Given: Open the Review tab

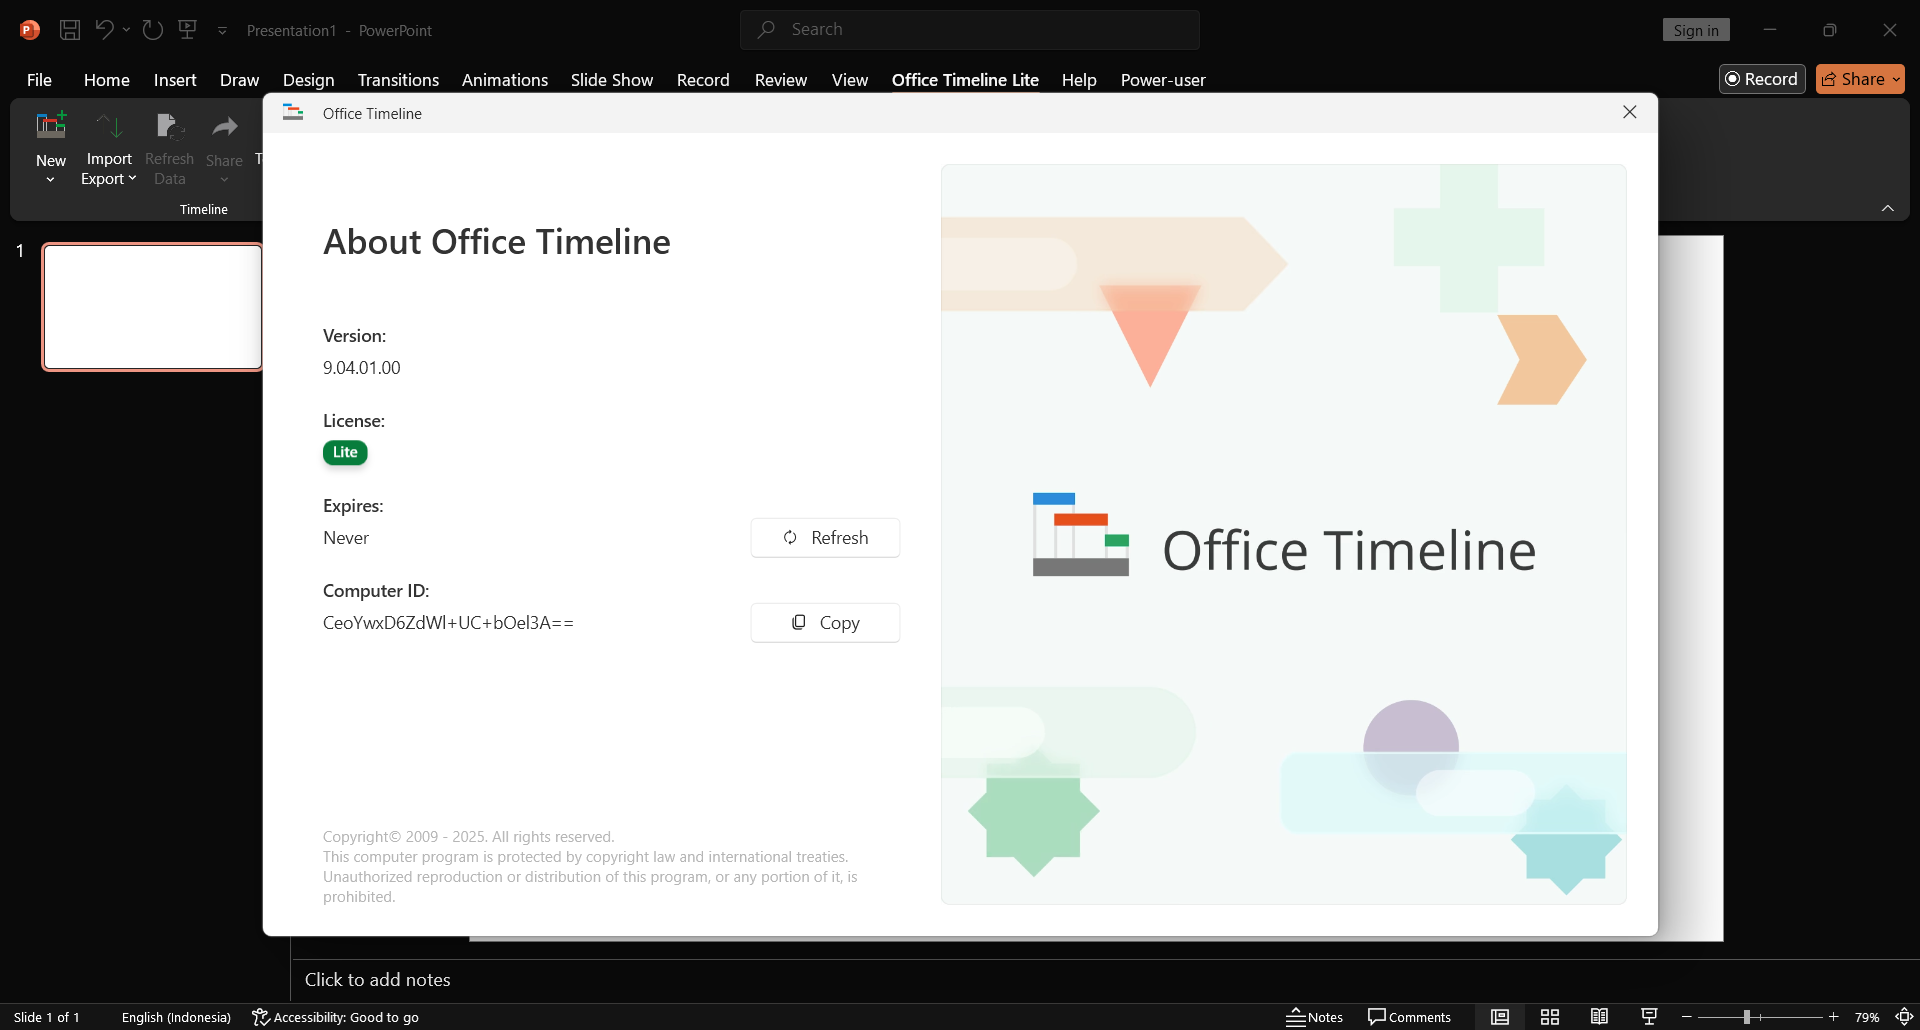Looking at the screenshot, I should click(781, 80).
